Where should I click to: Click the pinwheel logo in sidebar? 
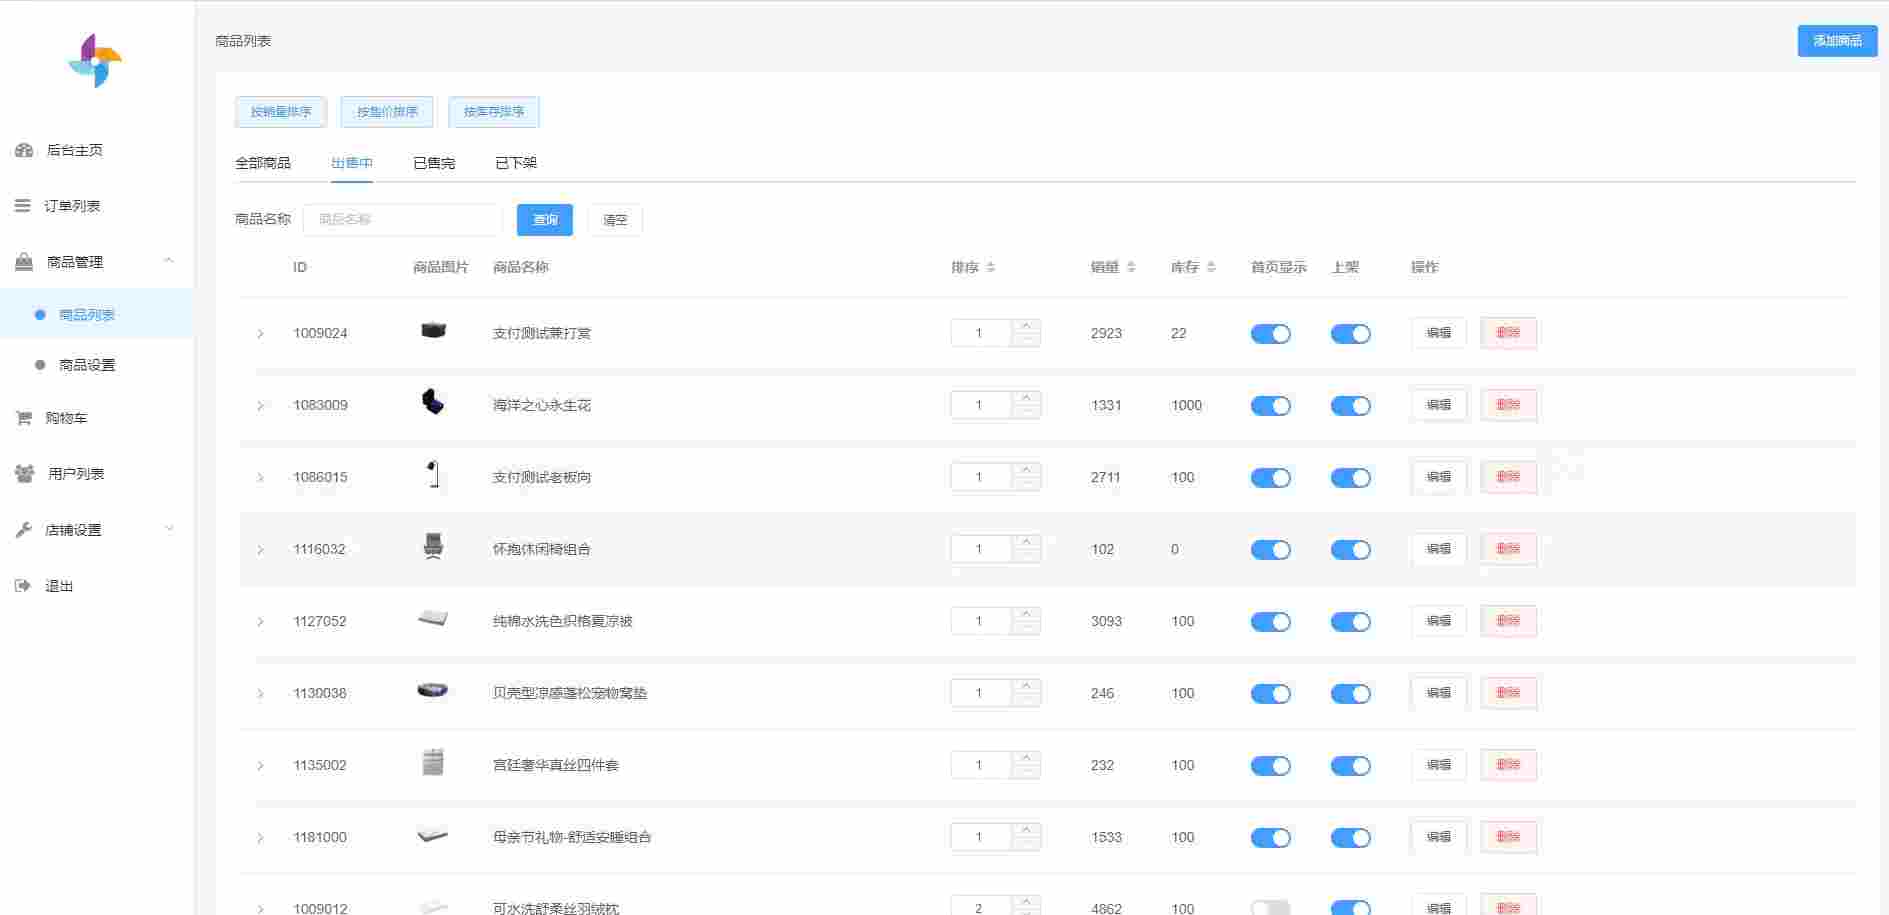95,61
